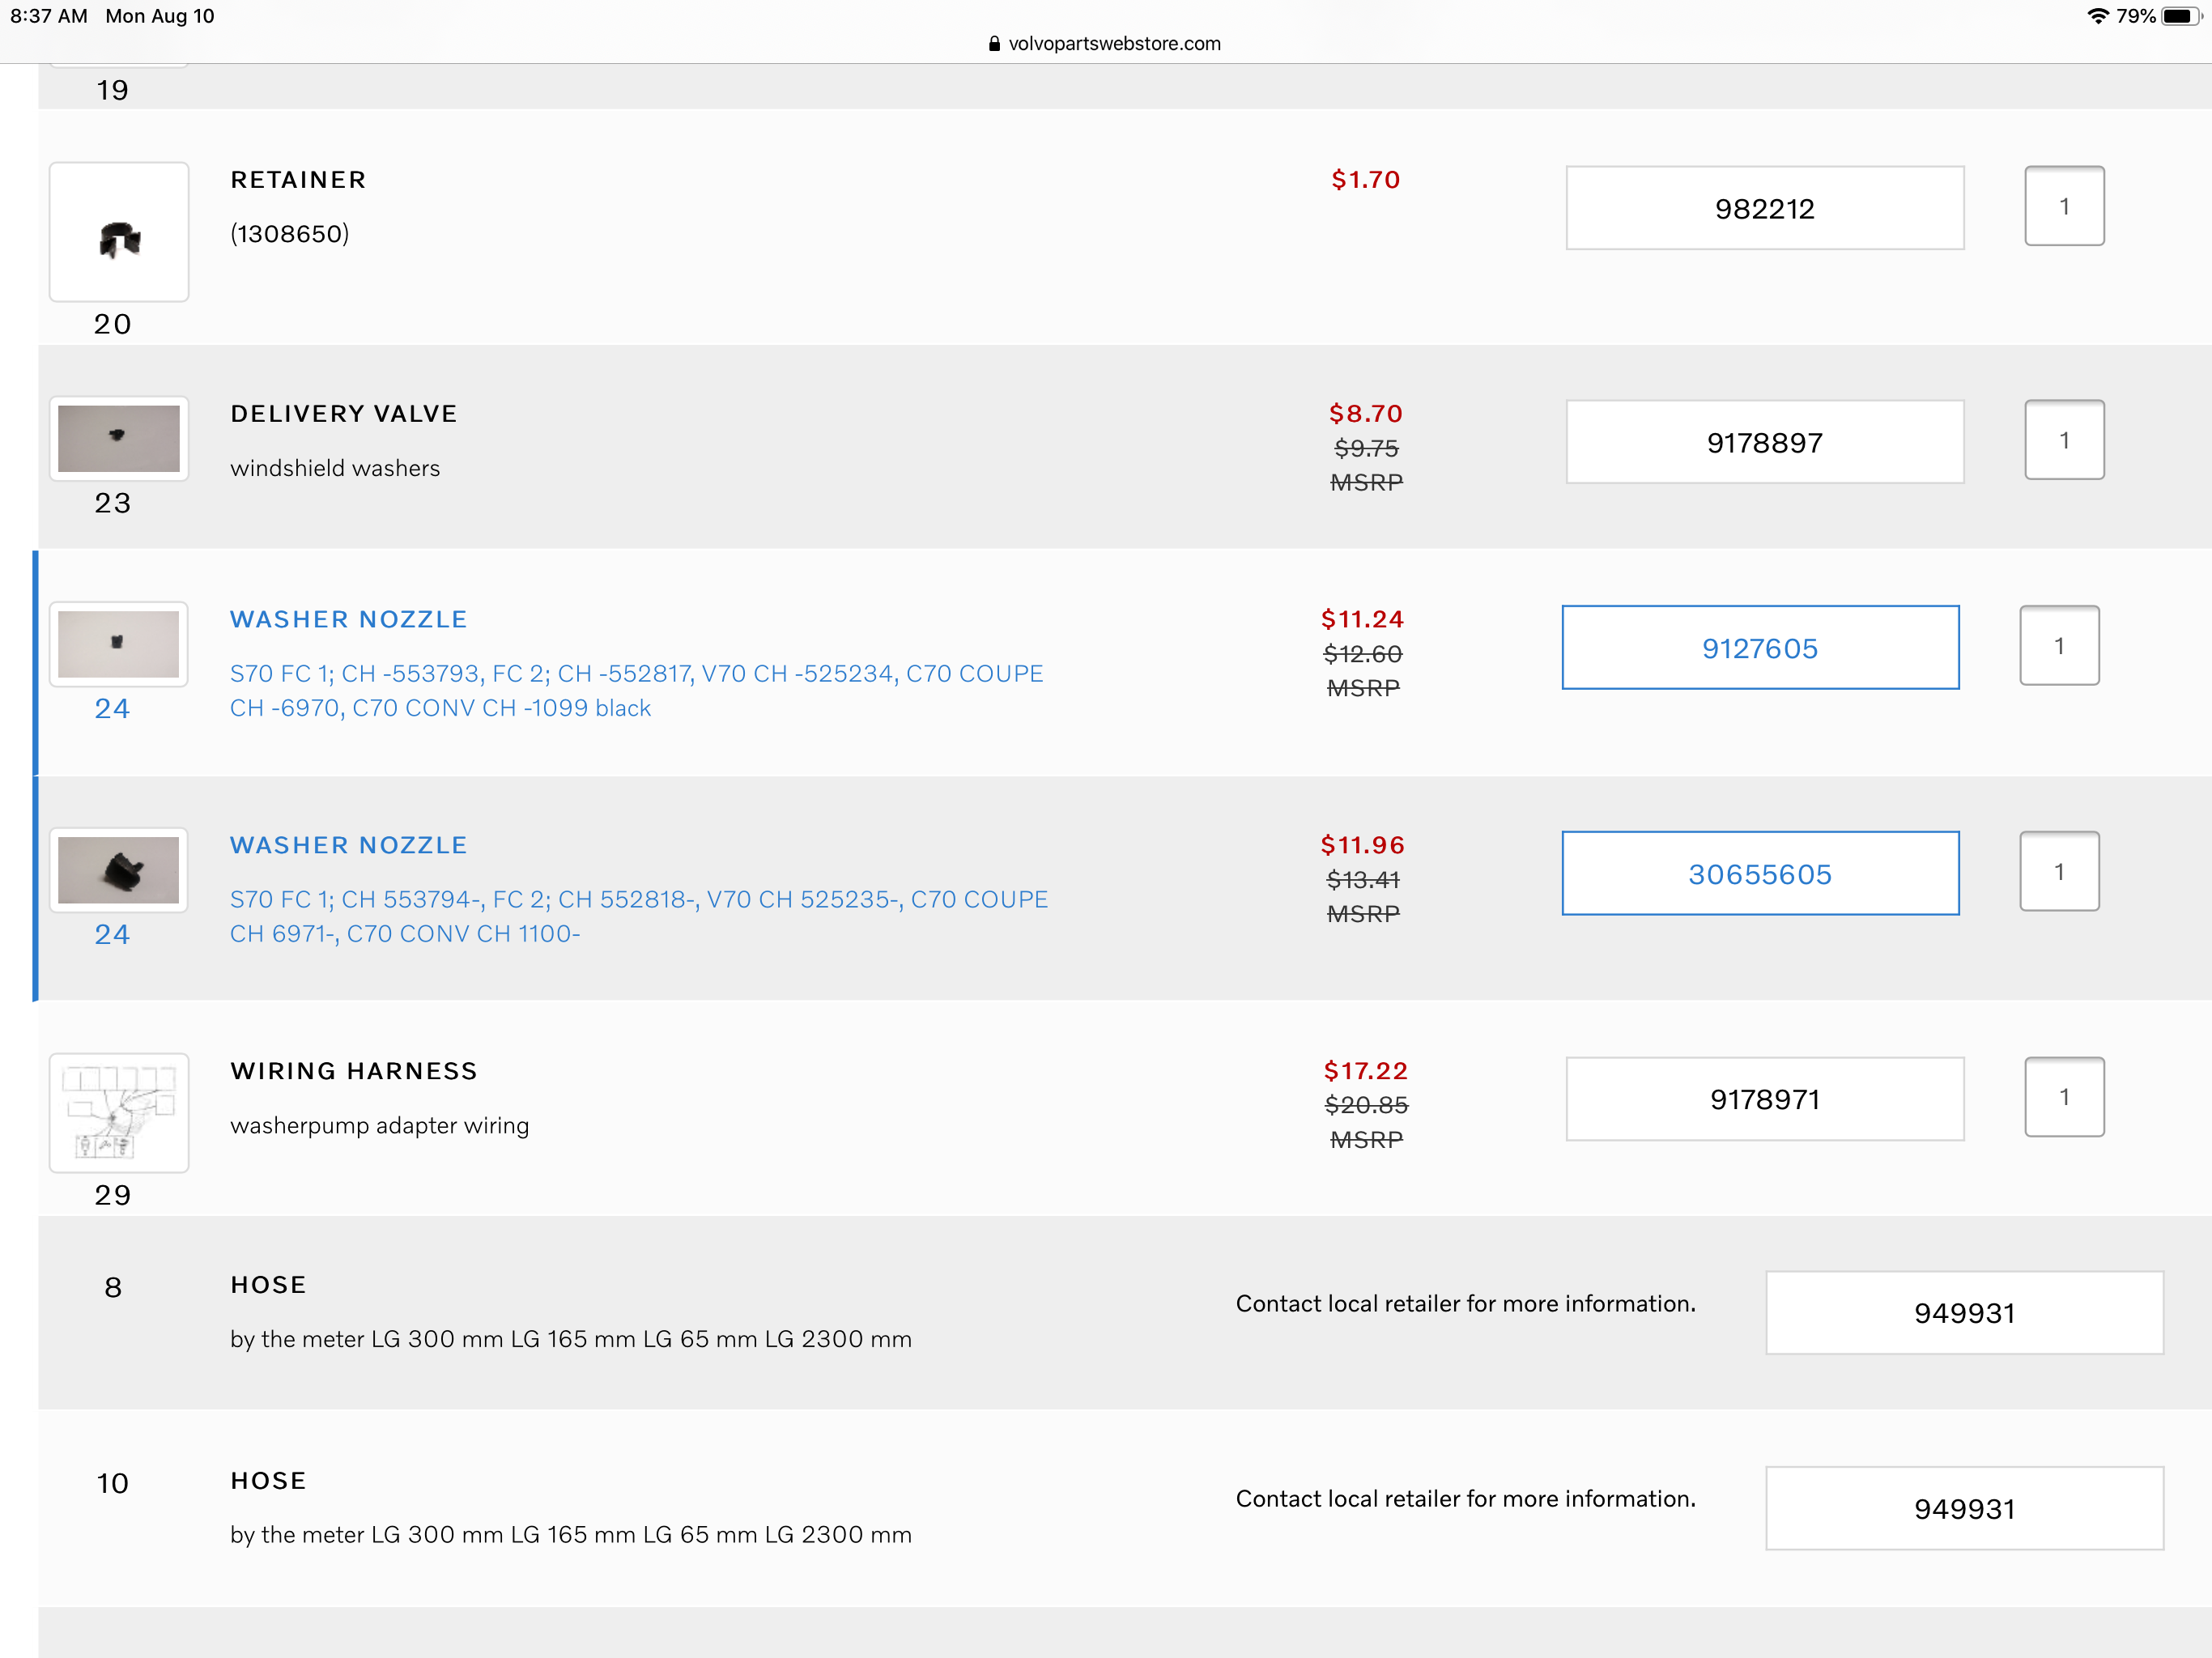The height and width of the screenshot is (1658, 2212).
Task: Edit quantity for Washer Nozzle 9127605
Action: click(2058, 646)
